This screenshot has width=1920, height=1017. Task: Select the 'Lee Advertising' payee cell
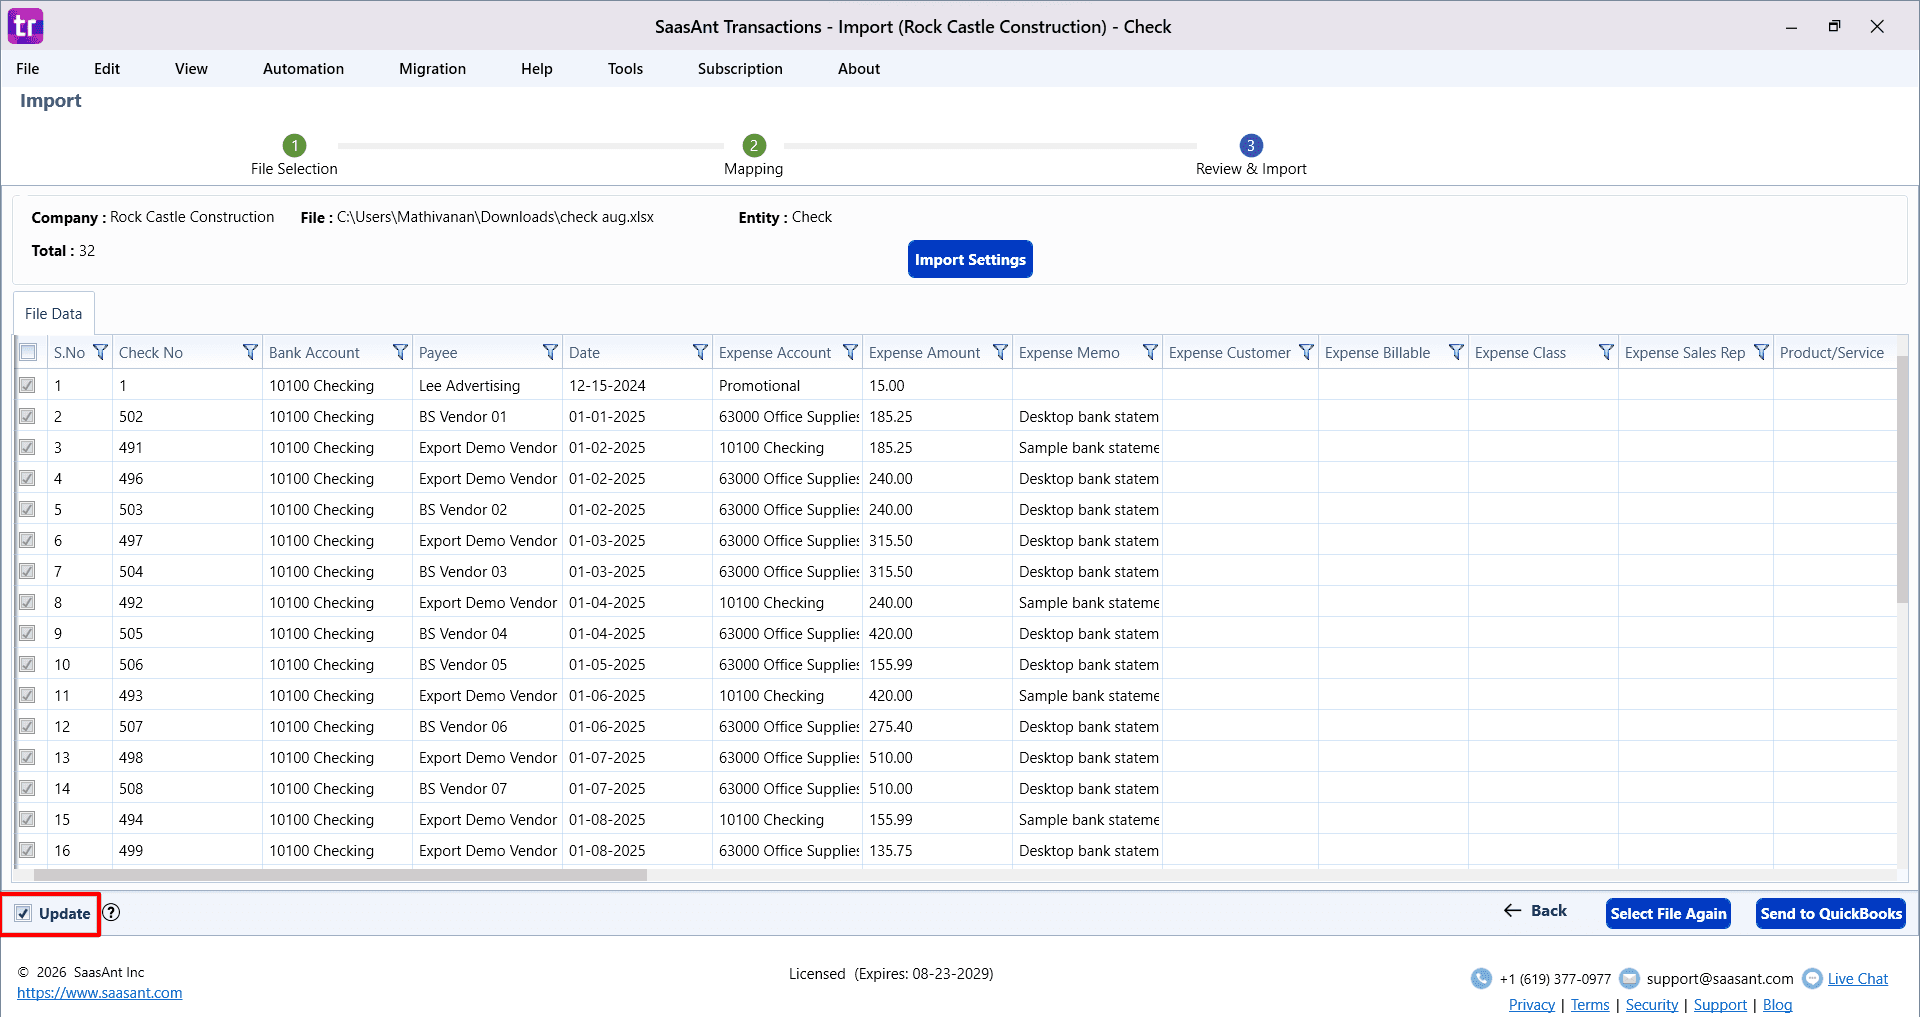pos(487,385)
